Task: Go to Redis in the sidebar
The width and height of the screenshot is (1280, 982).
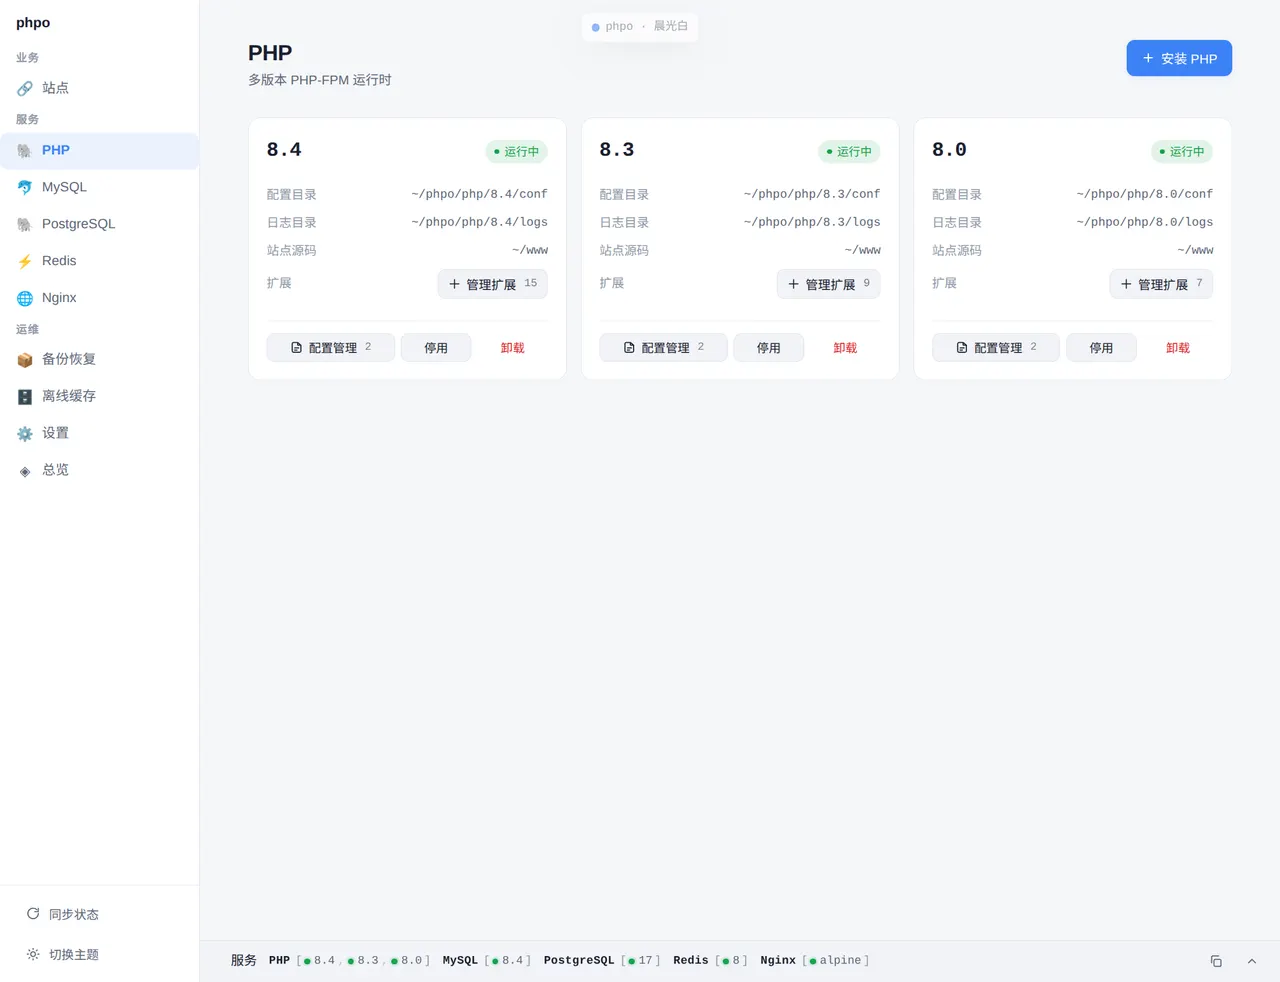Action: 99,261
